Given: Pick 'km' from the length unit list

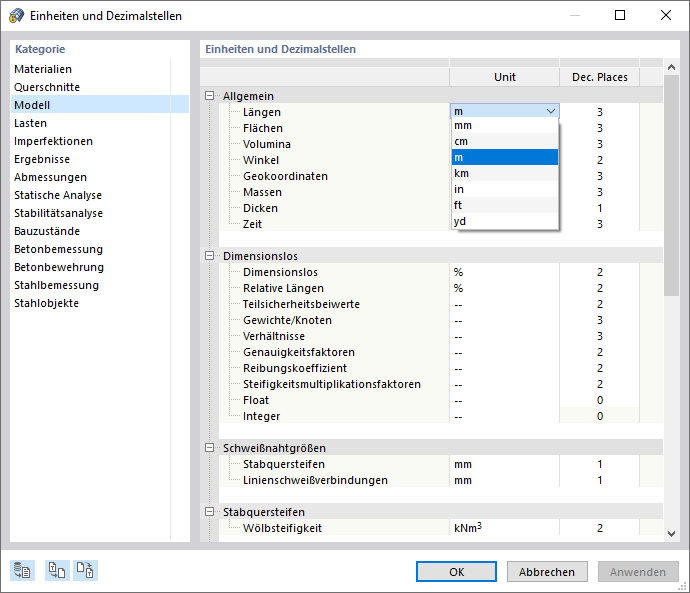Looking at the screenshot, I should click(504, 174).
